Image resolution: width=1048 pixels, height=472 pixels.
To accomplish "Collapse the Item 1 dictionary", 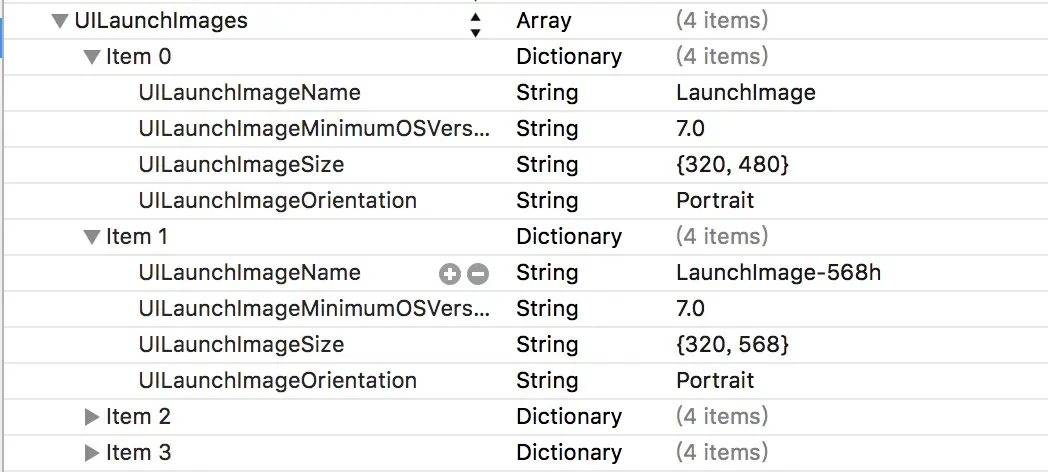I will 92,237.
